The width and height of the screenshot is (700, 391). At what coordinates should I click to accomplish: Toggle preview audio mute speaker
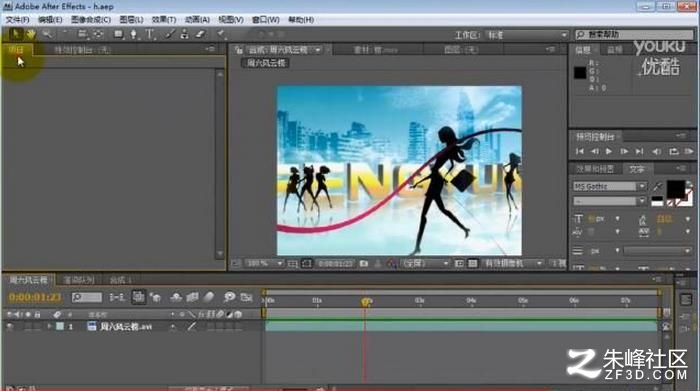click(657, 152)
